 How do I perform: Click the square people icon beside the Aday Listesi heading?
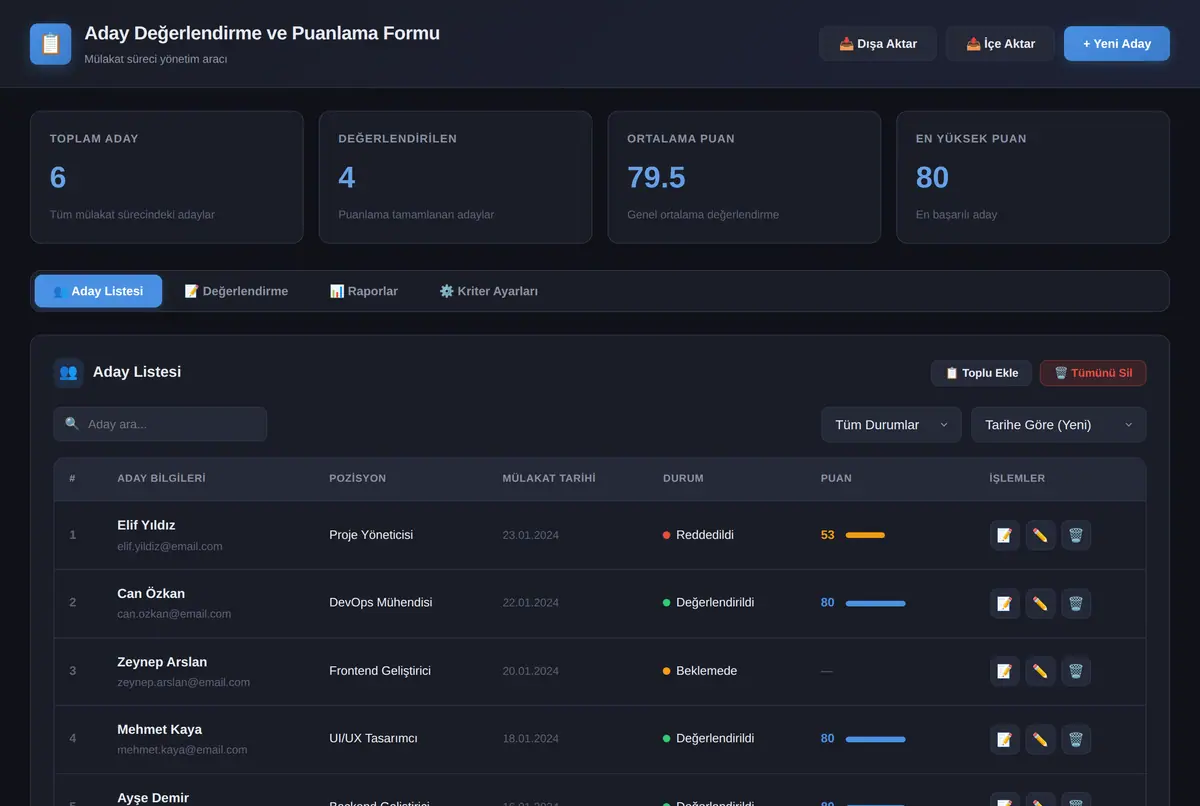(68, 372)
